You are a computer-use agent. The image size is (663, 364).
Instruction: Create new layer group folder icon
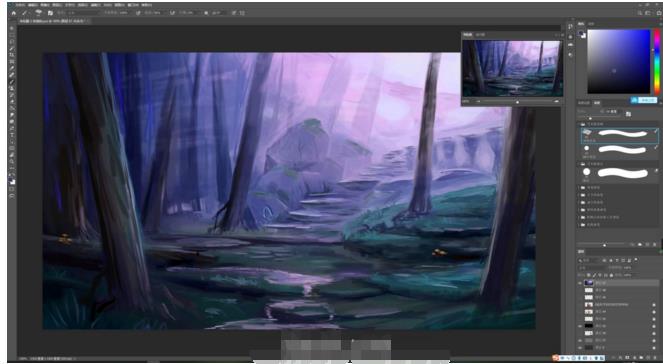[x=641, y=358]
